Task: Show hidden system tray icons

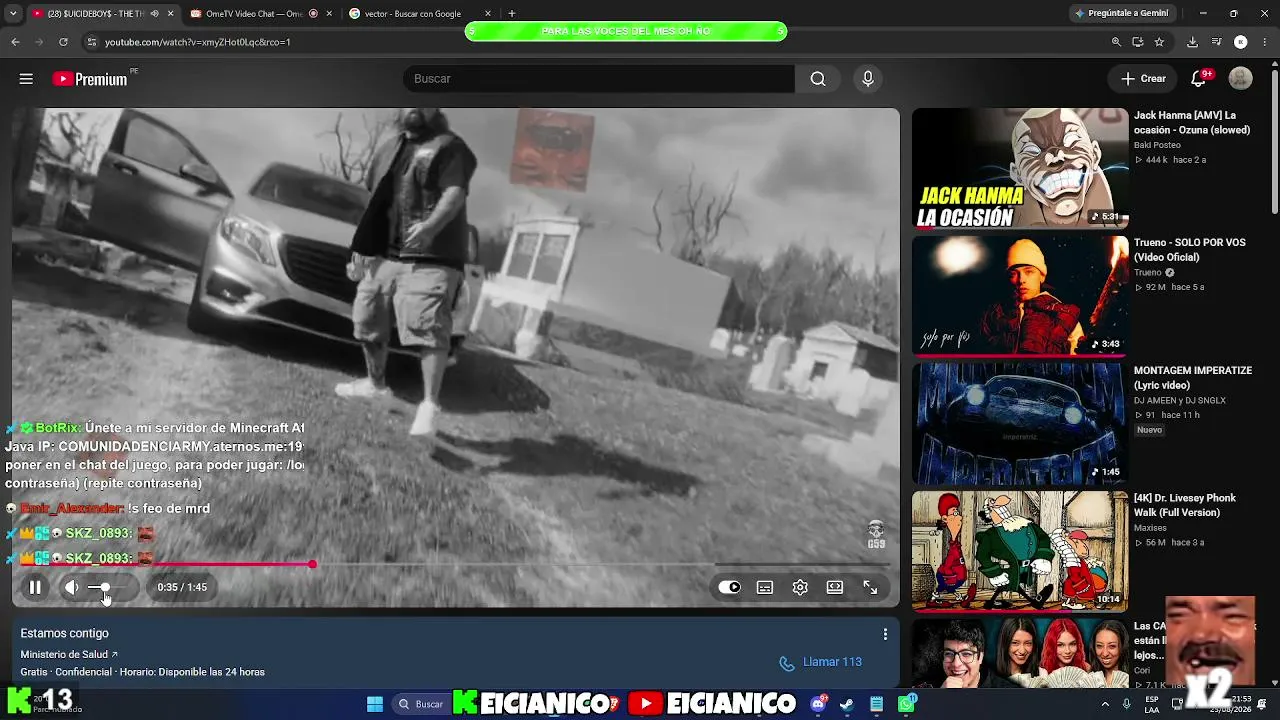Action: [1105, 704]
